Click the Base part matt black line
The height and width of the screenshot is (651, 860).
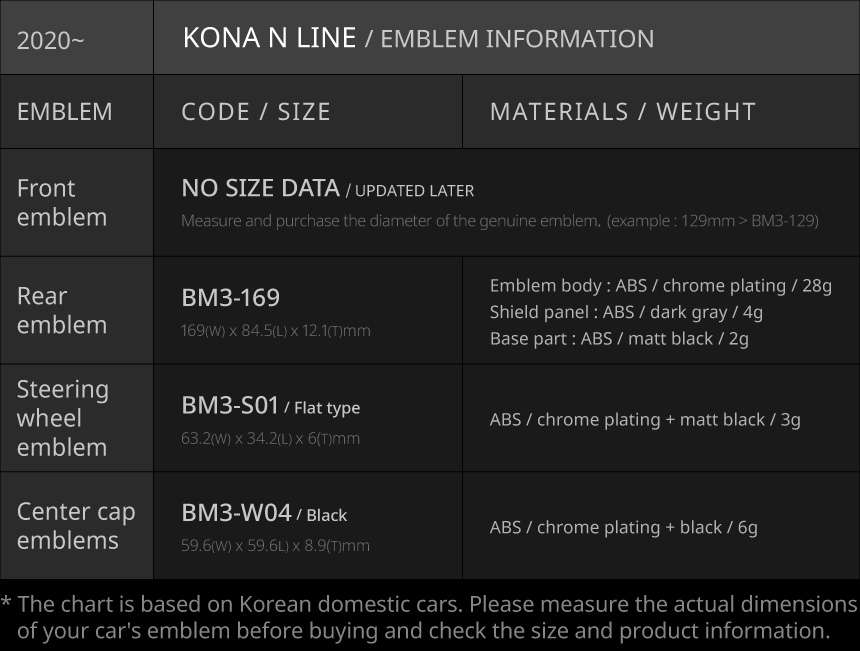619,338
